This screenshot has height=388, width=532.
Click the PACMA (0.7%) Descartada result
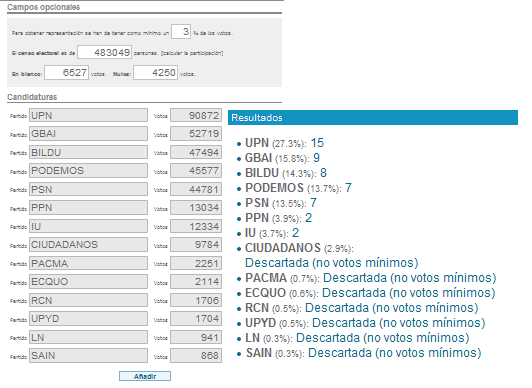[x=370, y=278]
